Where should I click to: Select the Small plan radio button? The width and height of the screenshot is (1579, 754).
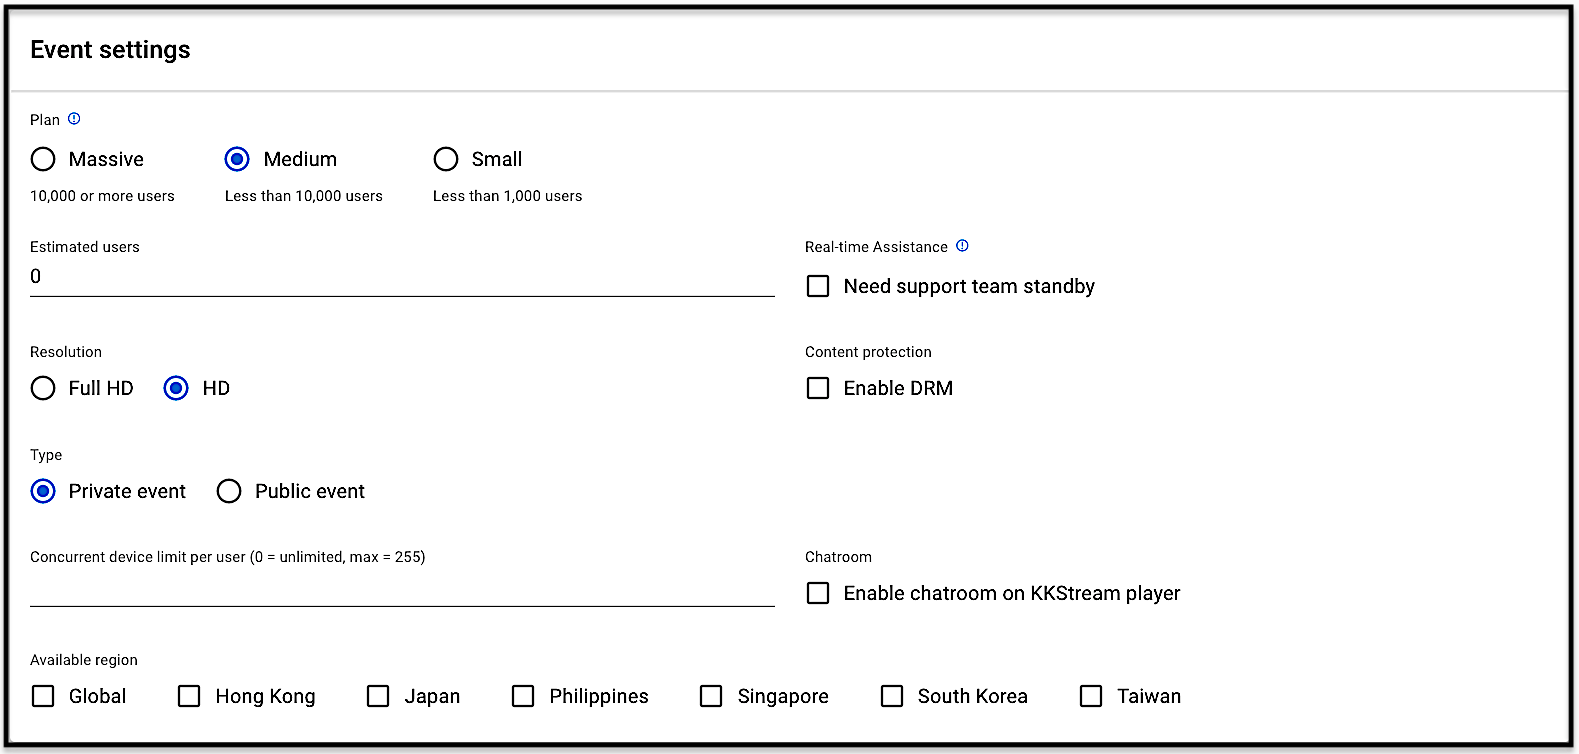[446, 159]
